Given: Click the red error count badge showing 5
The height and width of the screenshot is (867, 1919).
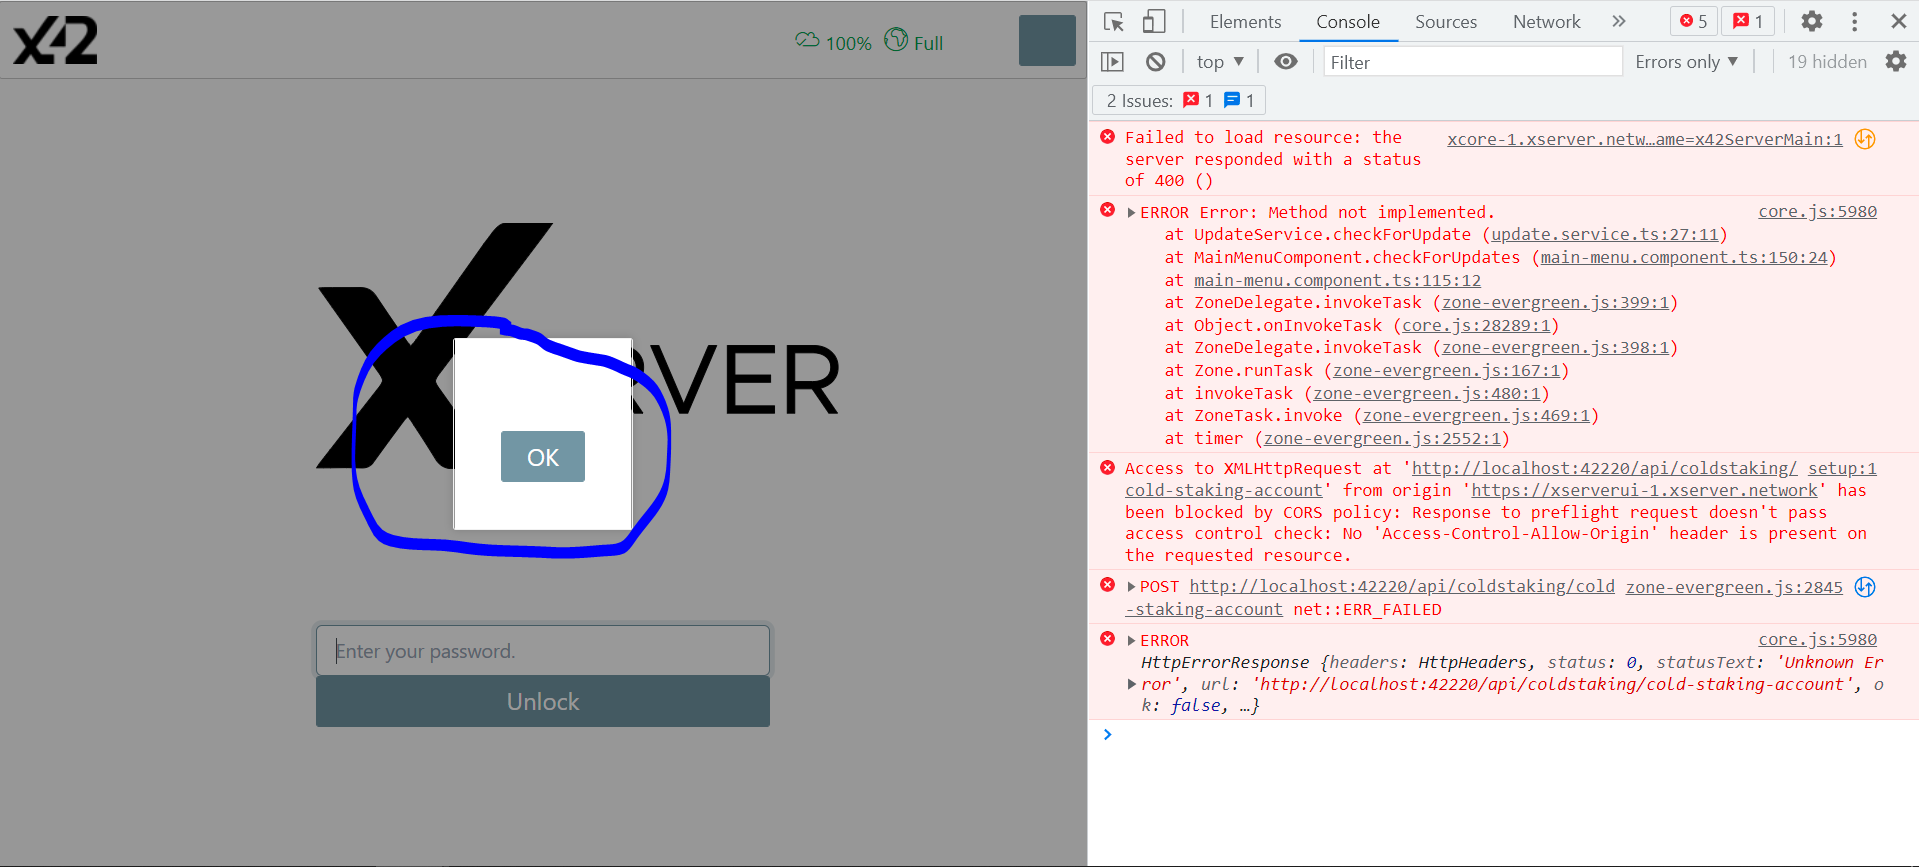Looking at the screenshot, I should [1694, 21].
